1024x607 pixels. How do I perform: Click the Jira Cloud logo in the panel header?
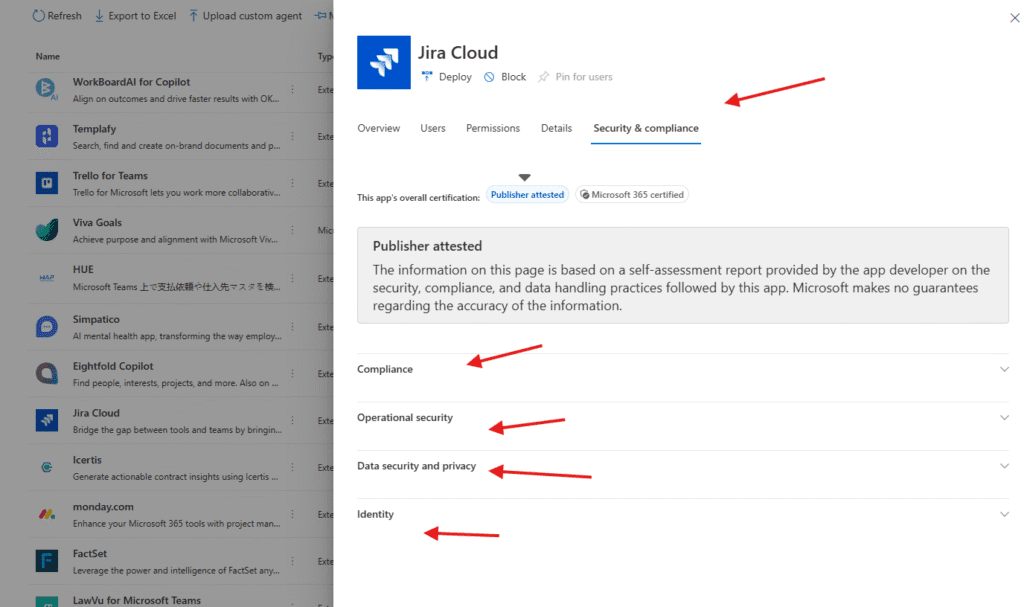pyautogui.click(x=383, y=63)
